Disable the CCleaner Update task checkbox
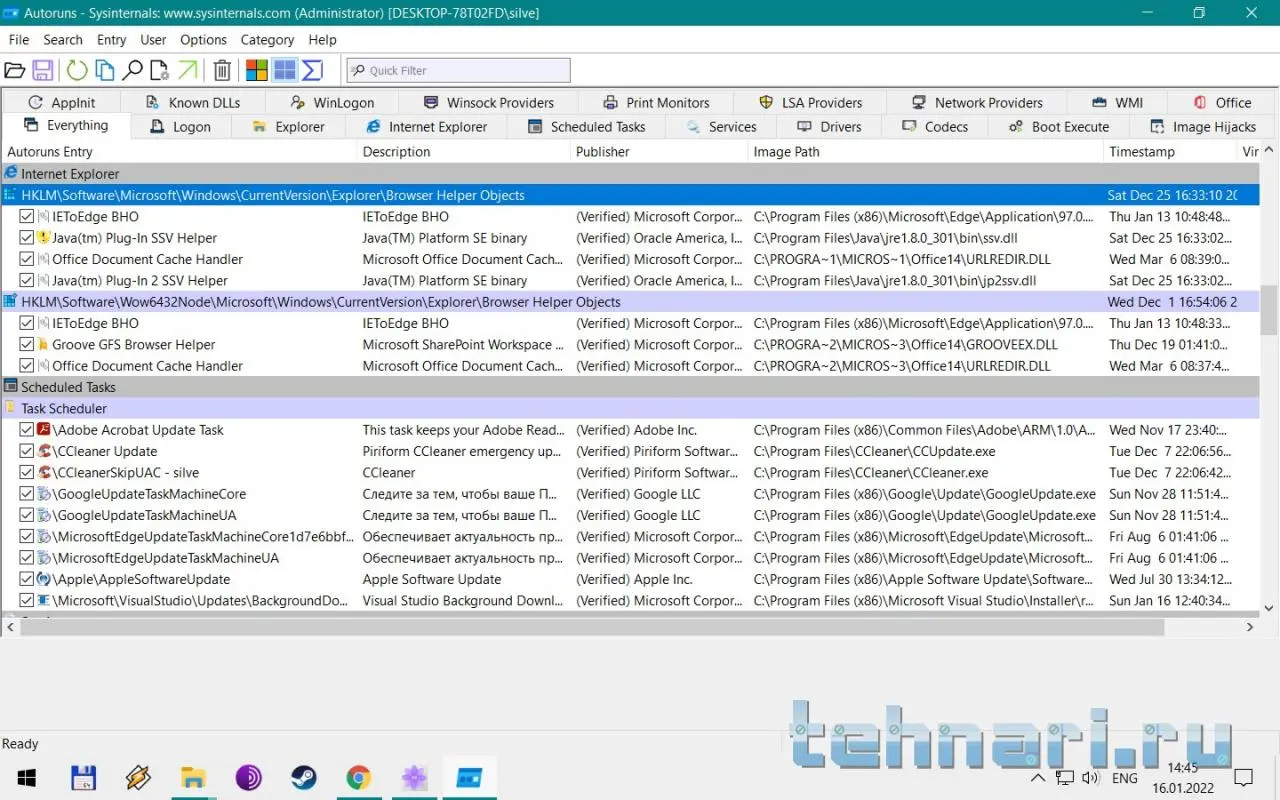The image size is (1280, 800). [27, 451]
